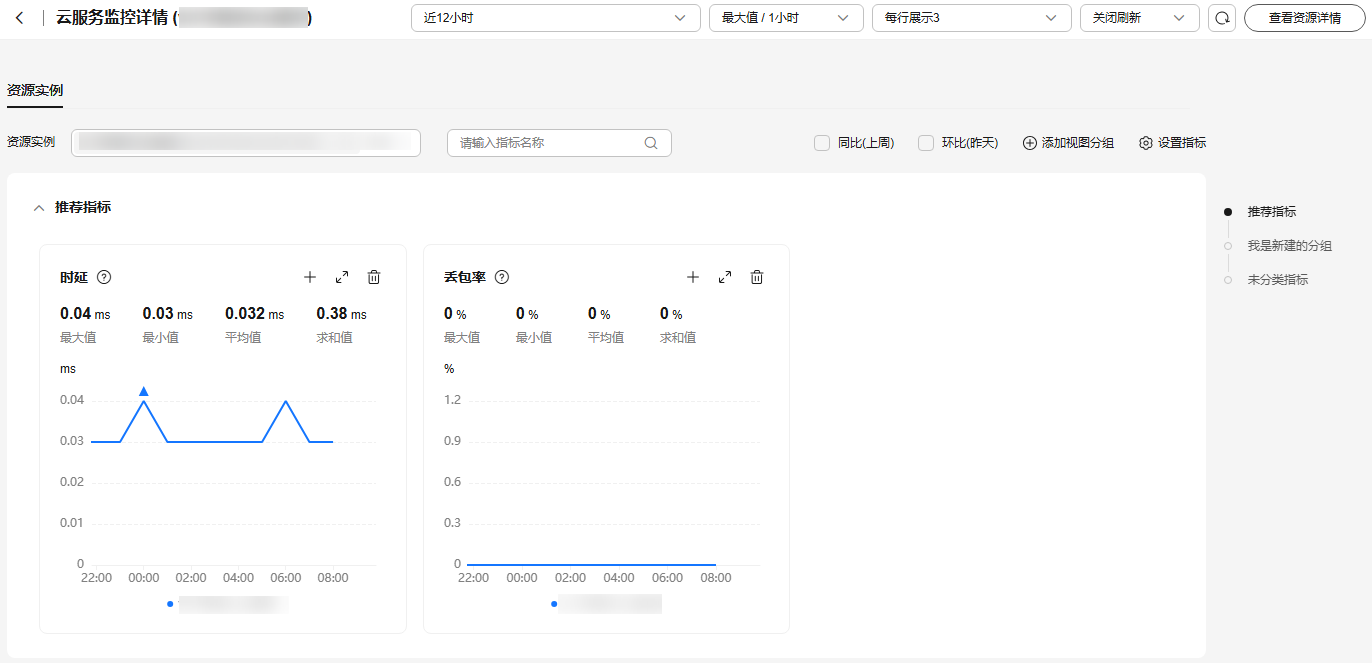Screen dimensions: 1372x663
Task: Click 添加视图分组 link
Action: (1068, 143)
